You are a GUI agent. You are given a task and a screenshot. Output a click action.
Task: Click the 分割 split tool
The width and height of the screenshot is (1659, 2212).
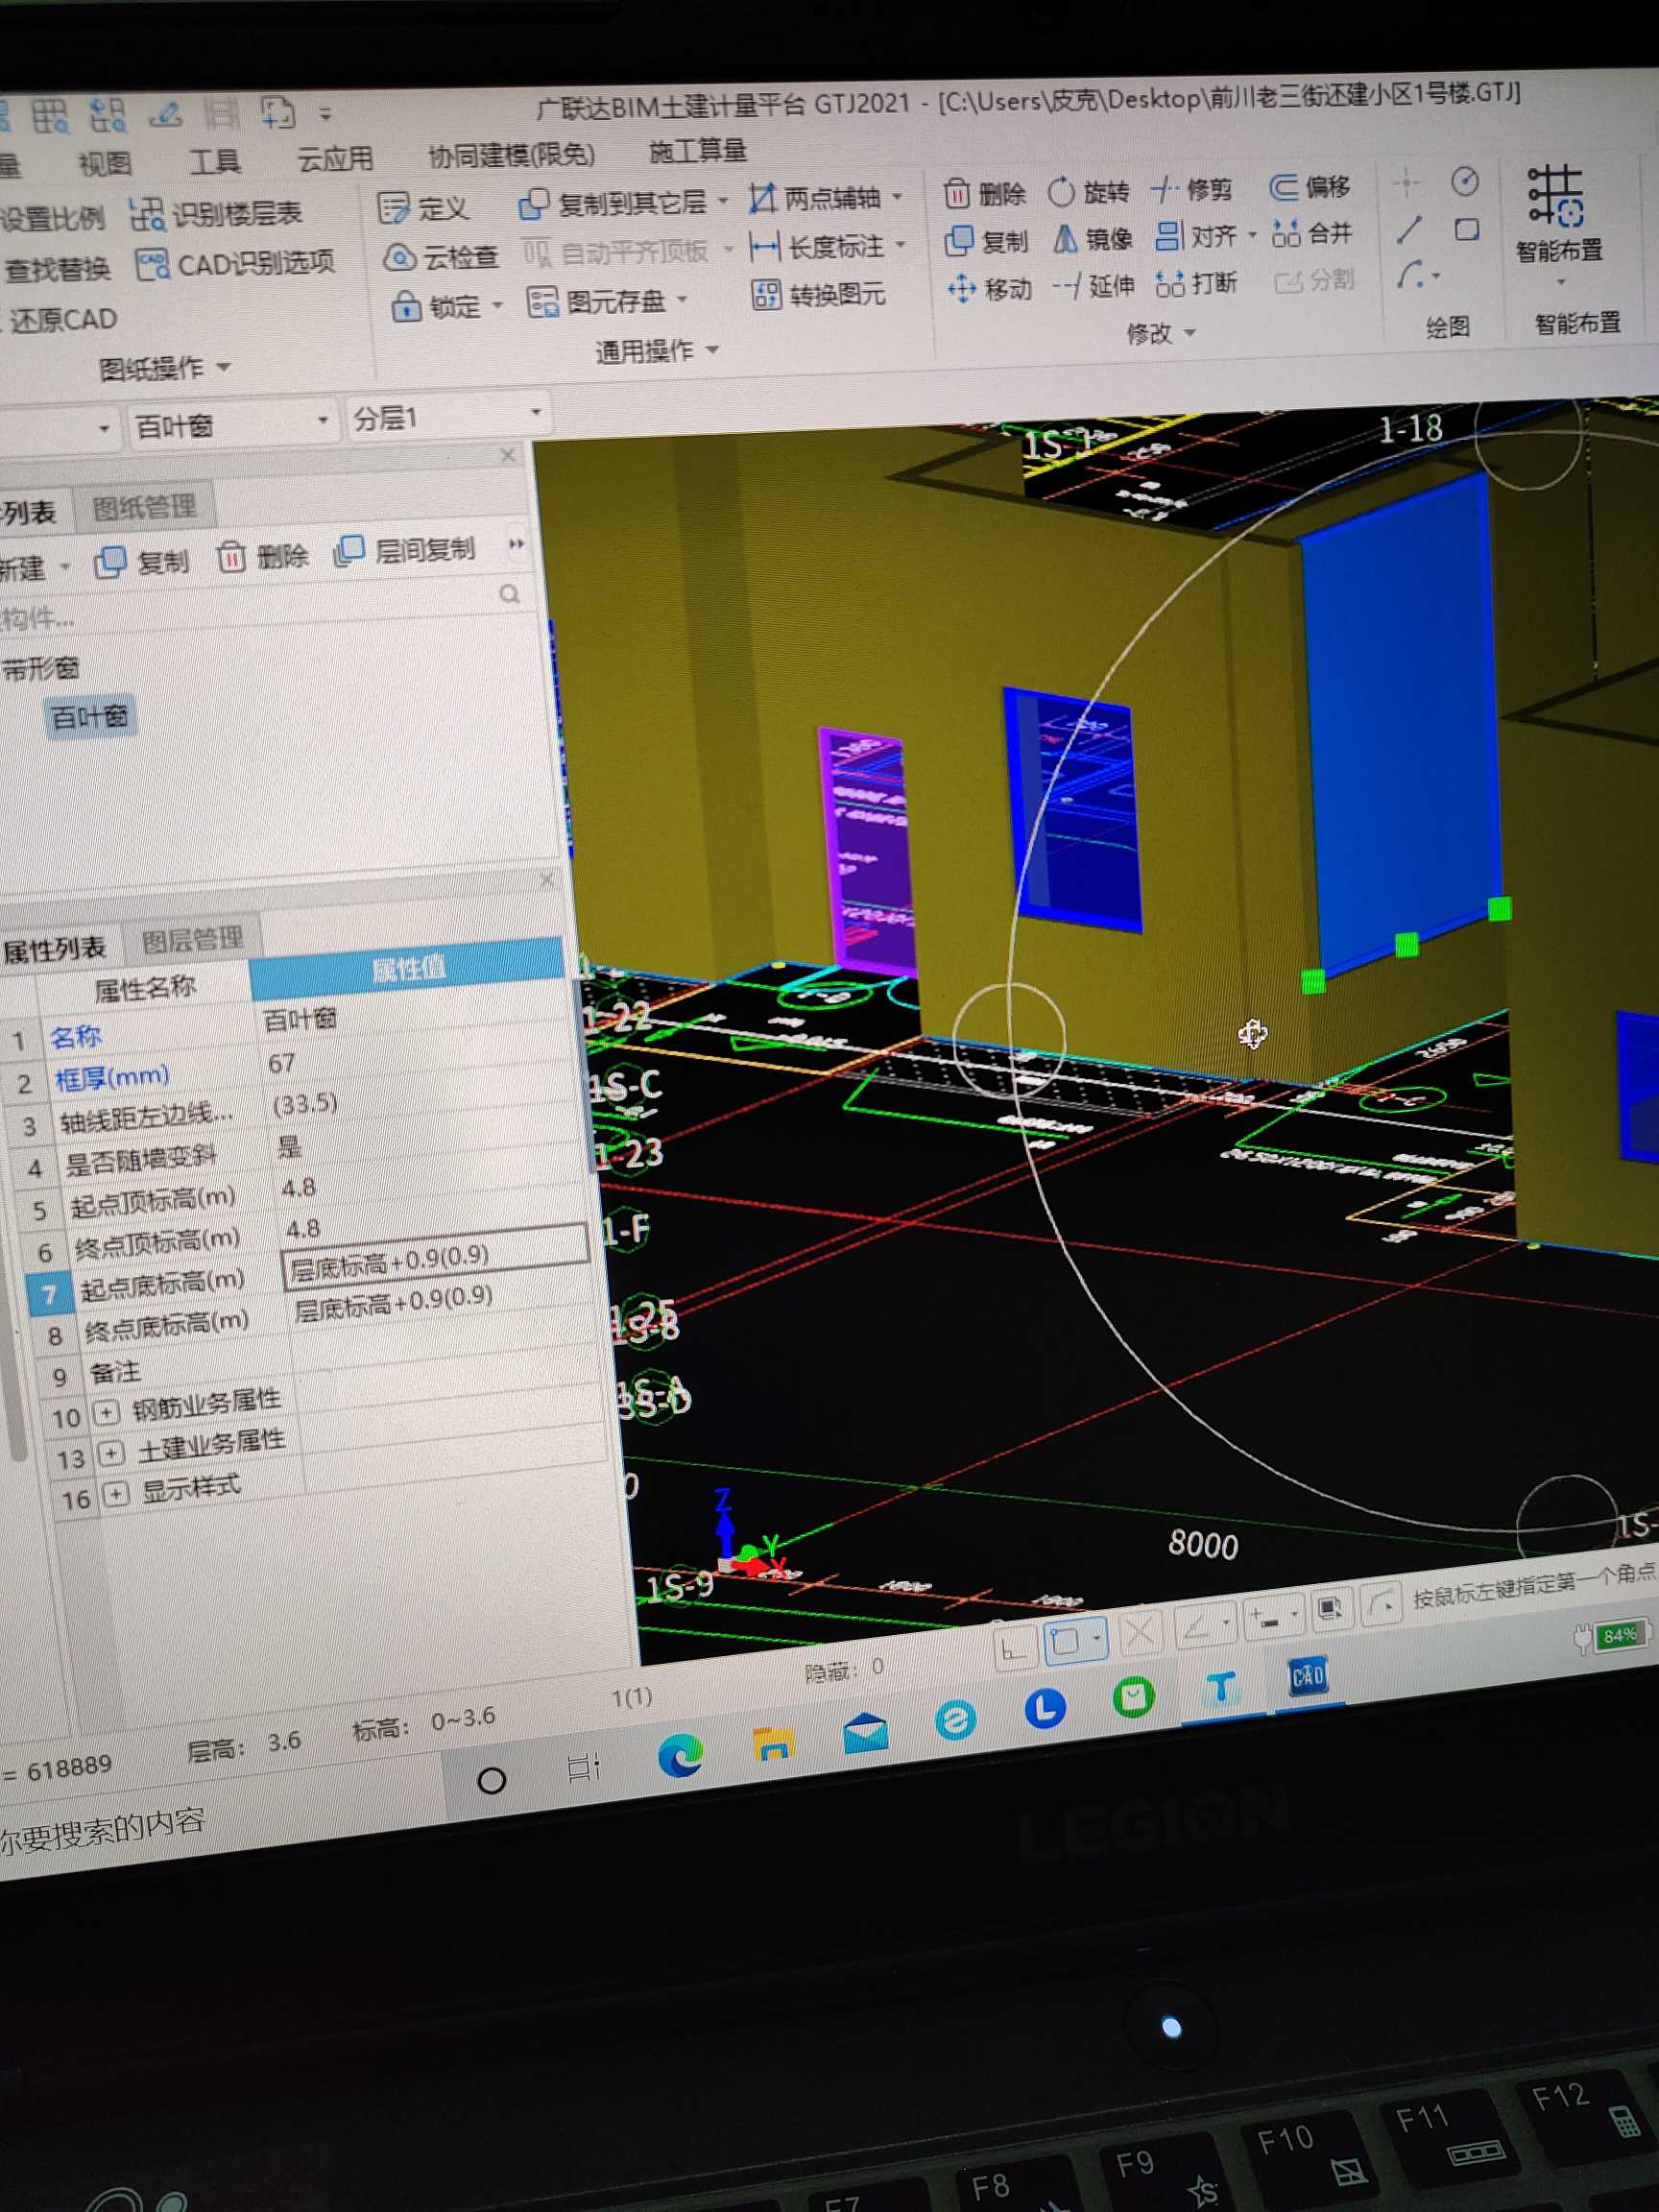(1315, 281)
